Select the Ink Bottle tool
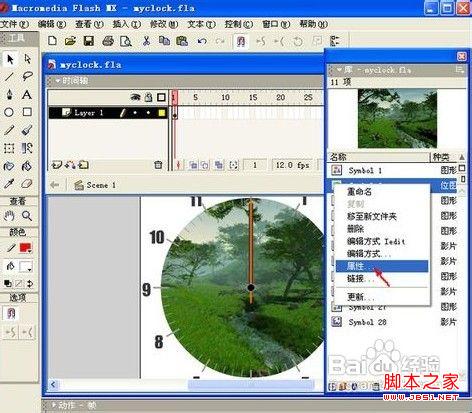 tap(9, 166)
